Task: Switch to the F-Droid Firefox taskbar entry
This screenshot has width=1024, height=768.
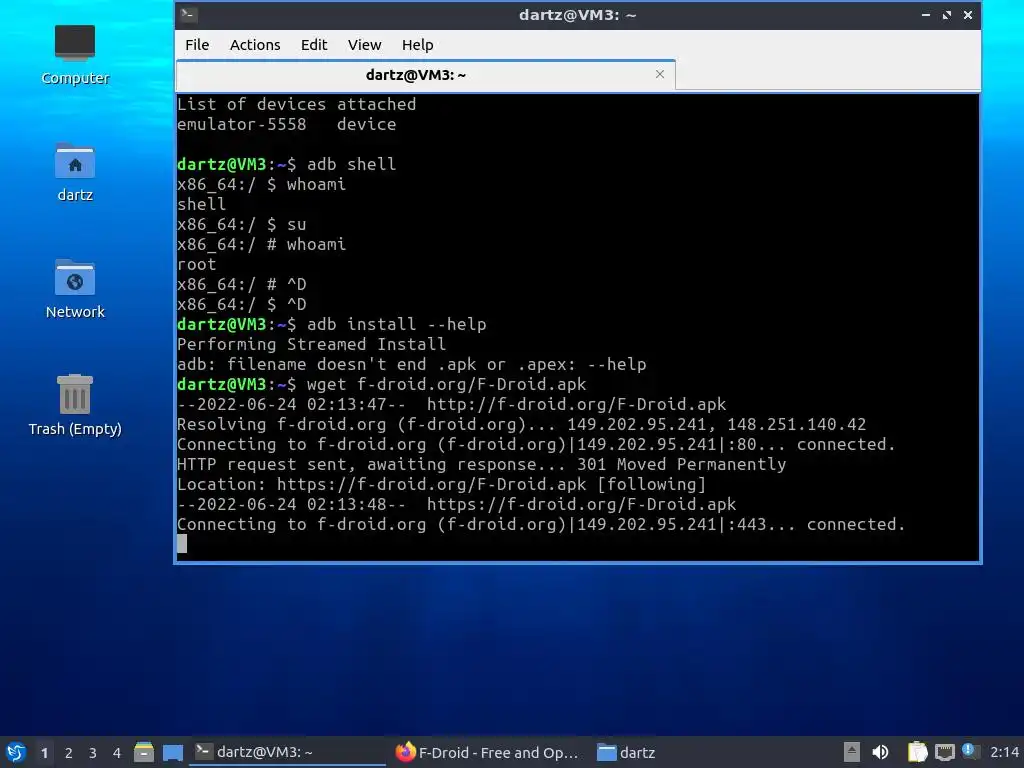Action: 487,752
